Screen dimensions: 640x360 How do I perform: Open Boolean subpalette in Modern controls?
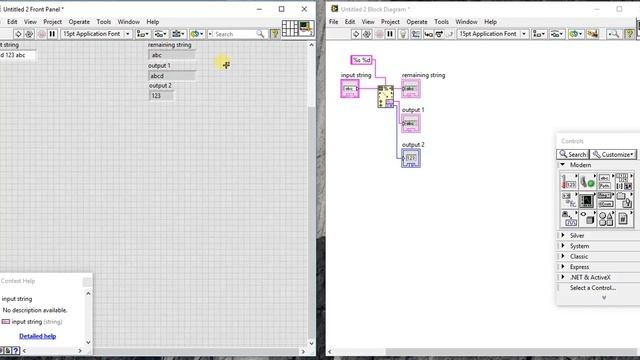coord(587,181)
